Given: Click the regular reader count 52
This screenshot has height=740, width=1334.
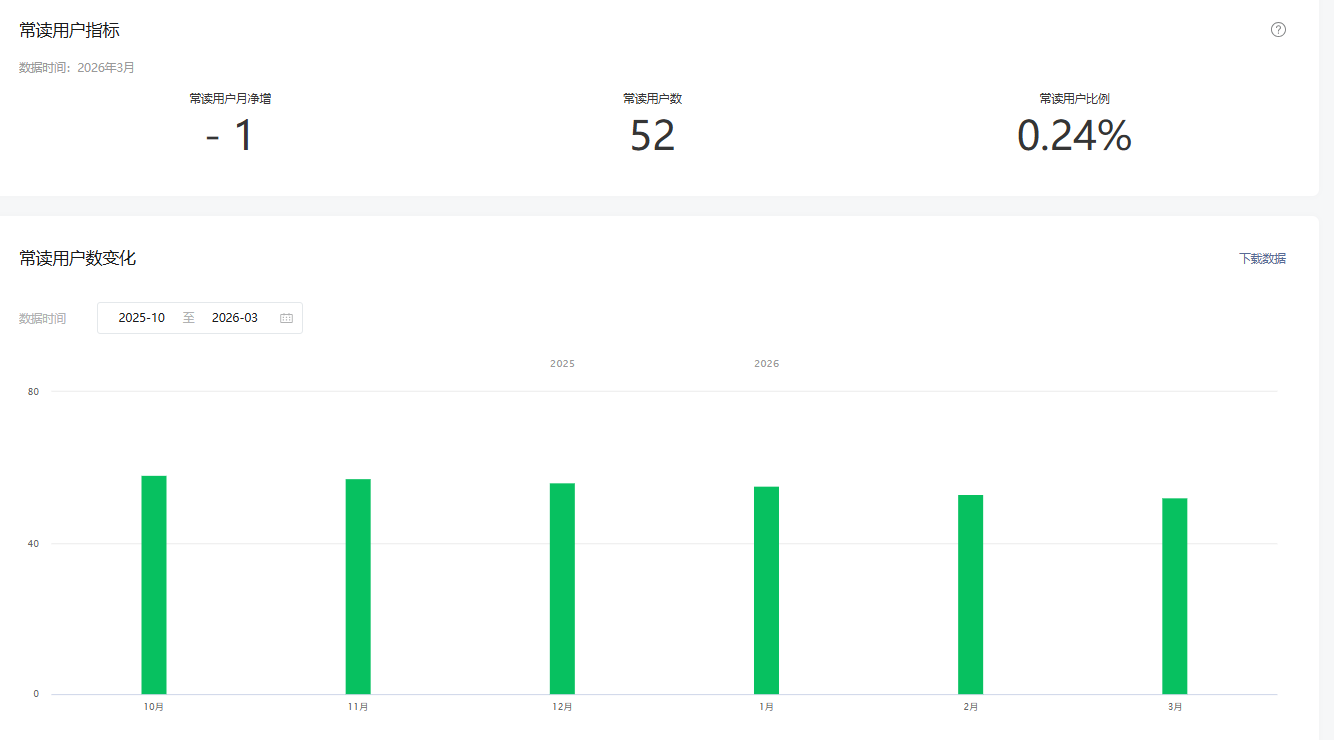Looking at the screenshot, I should pos(652,135).
